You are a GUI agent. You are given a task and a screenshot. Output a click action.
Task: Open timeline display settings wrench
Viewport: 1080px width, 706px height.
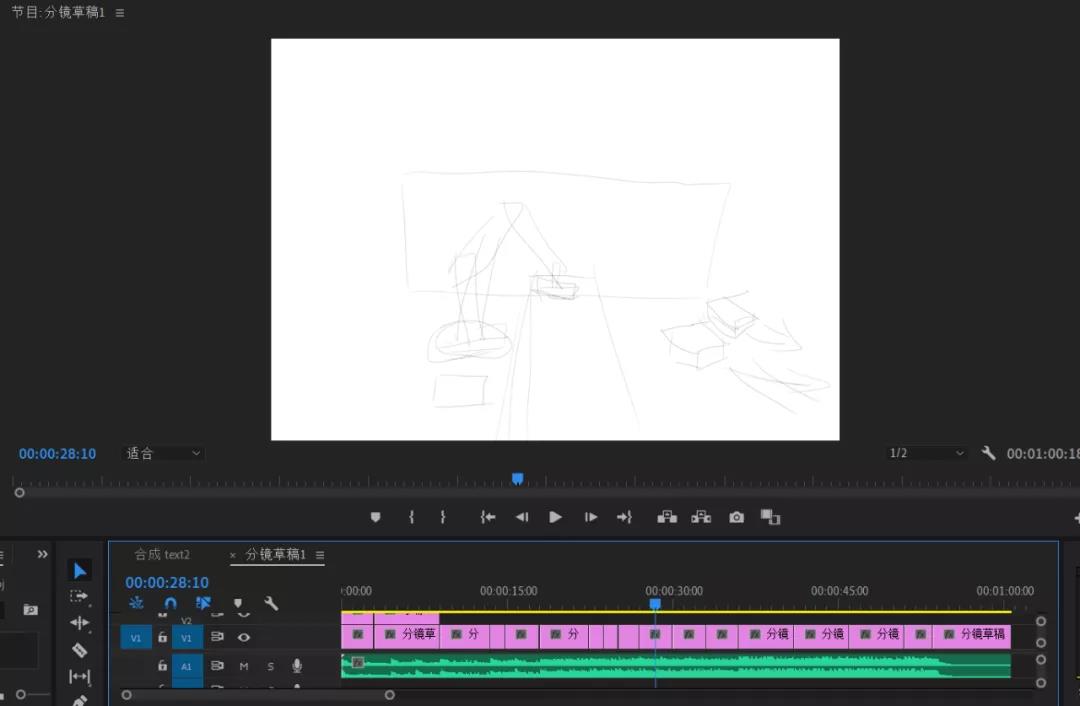(x=271, y=603)
